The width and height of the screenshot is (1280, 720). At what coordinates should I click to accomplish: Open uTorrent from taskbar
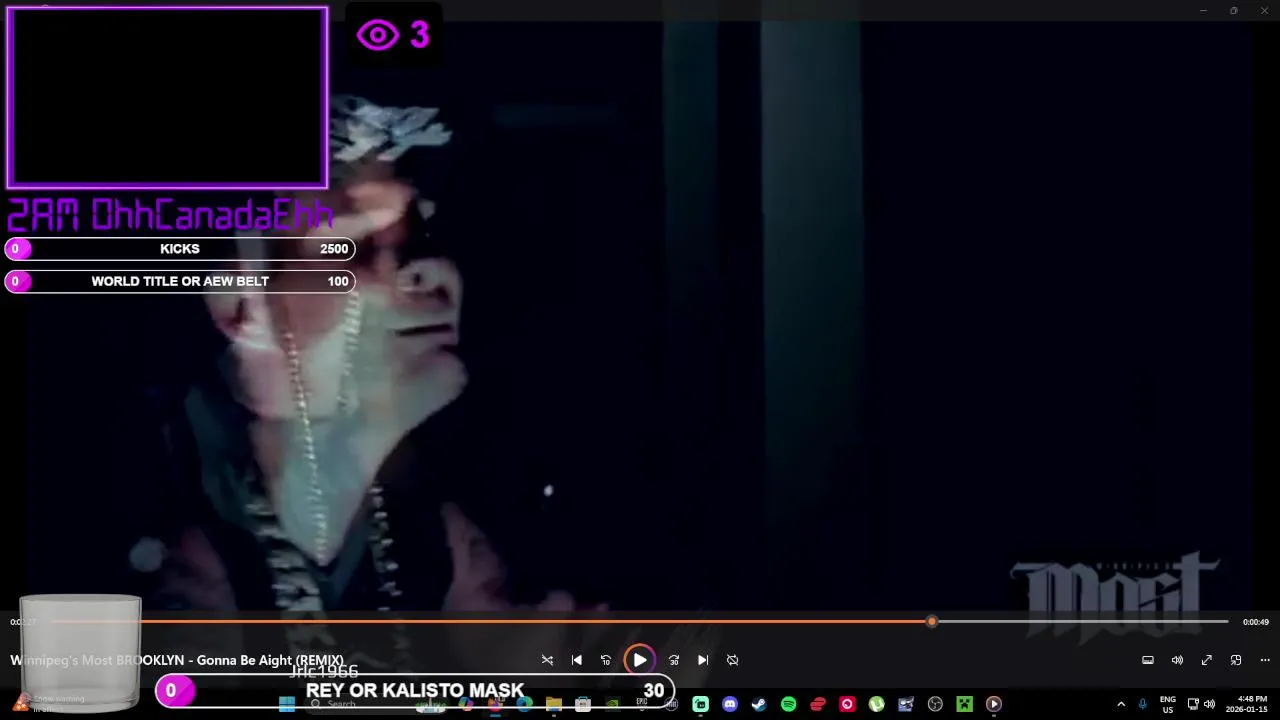(x=876, y=704)
